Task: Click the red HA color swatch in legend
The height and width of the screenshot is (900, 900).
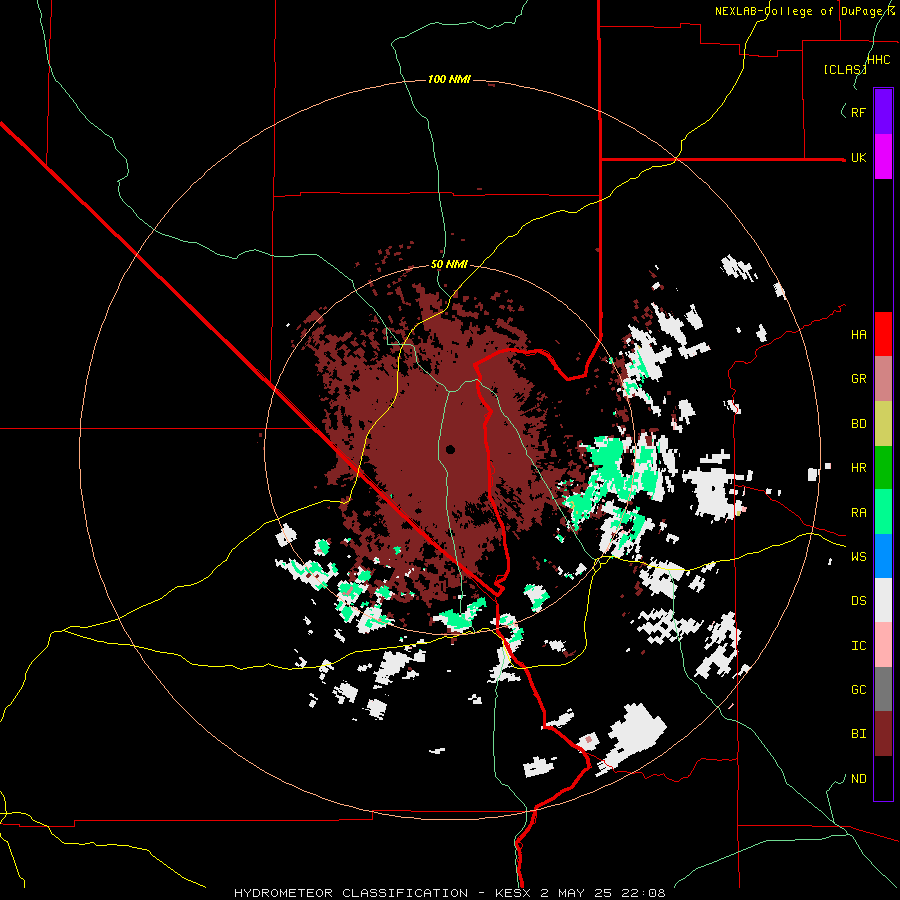Action: coord(883,334)
